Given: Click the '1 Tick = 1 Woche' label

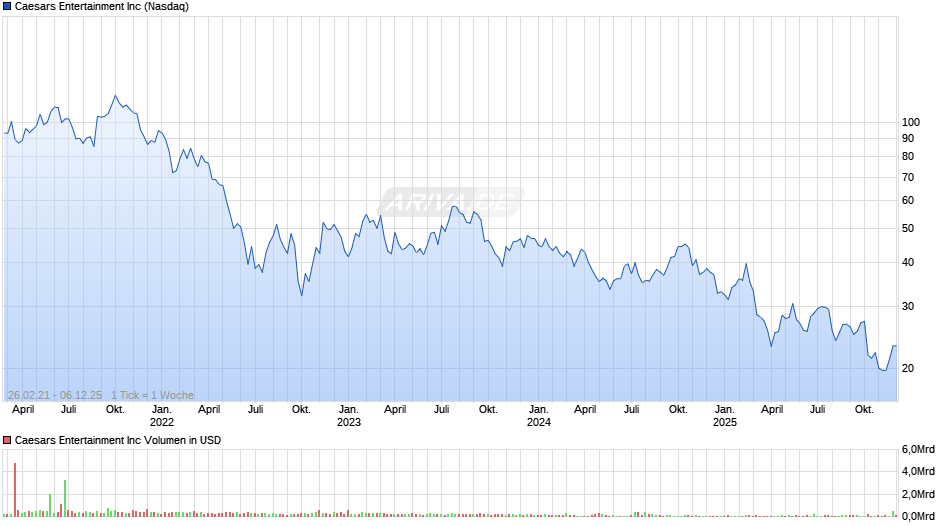Looking at the screenshot, I should (152, 395).
